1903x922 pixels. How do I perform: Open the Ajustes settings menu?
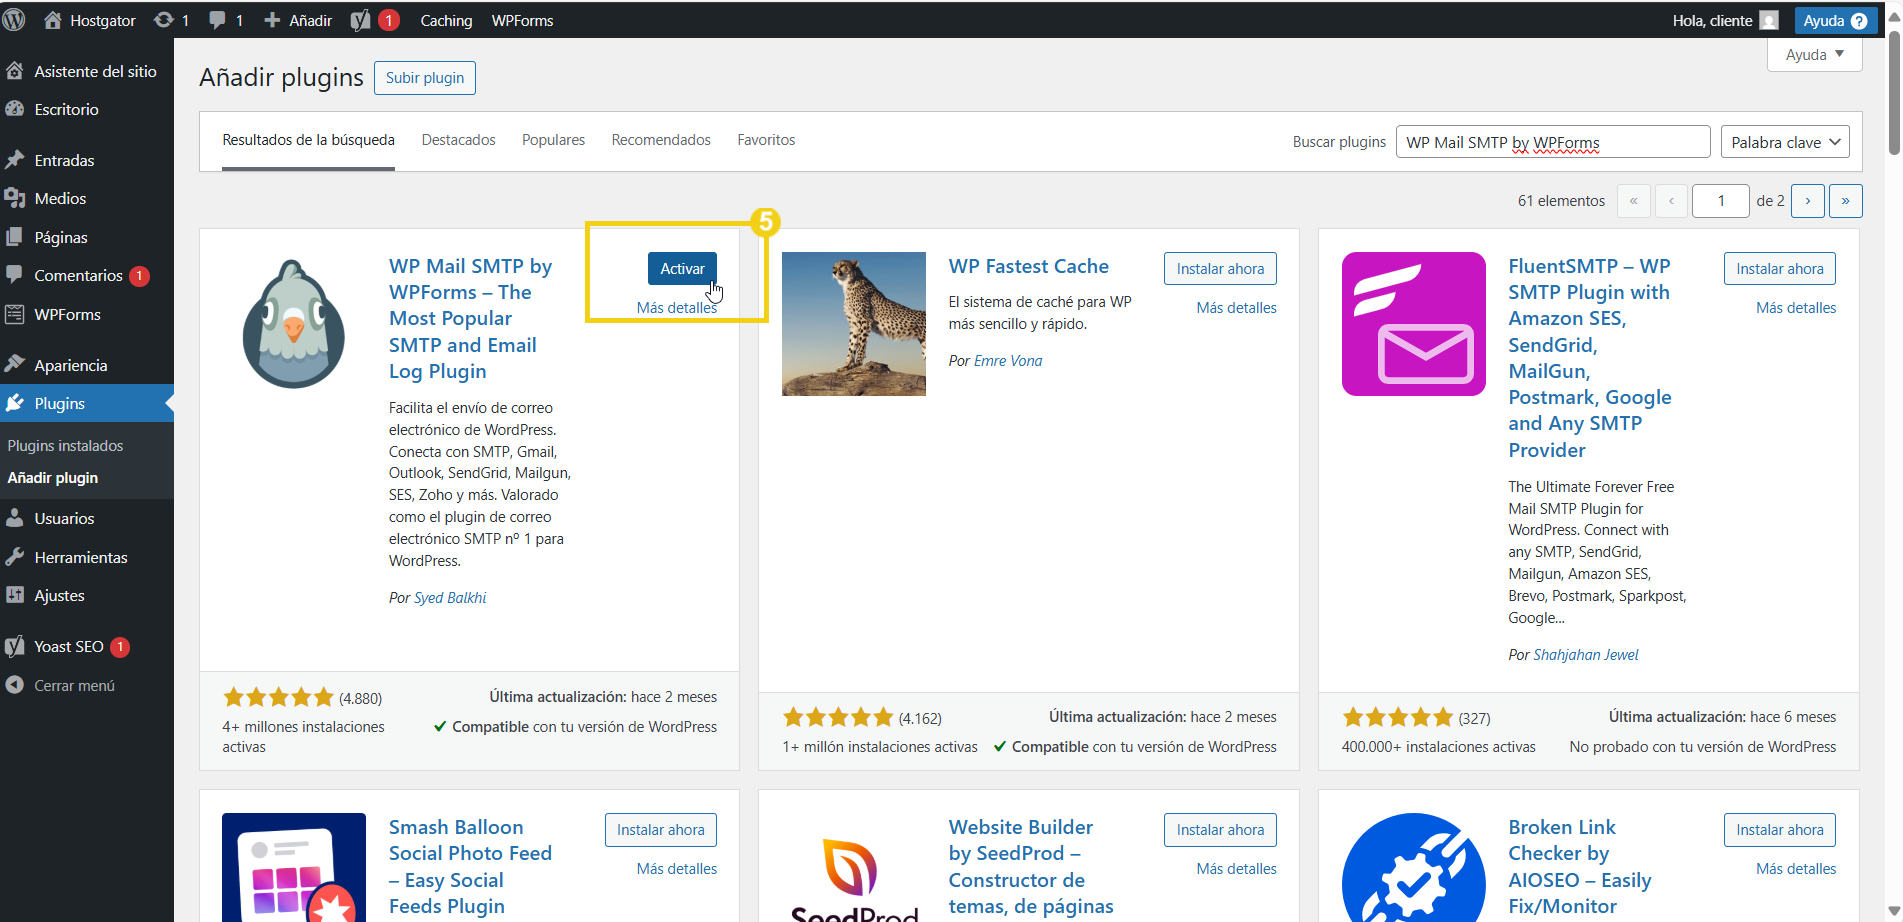pyautogui.click(x=87, y=595)
